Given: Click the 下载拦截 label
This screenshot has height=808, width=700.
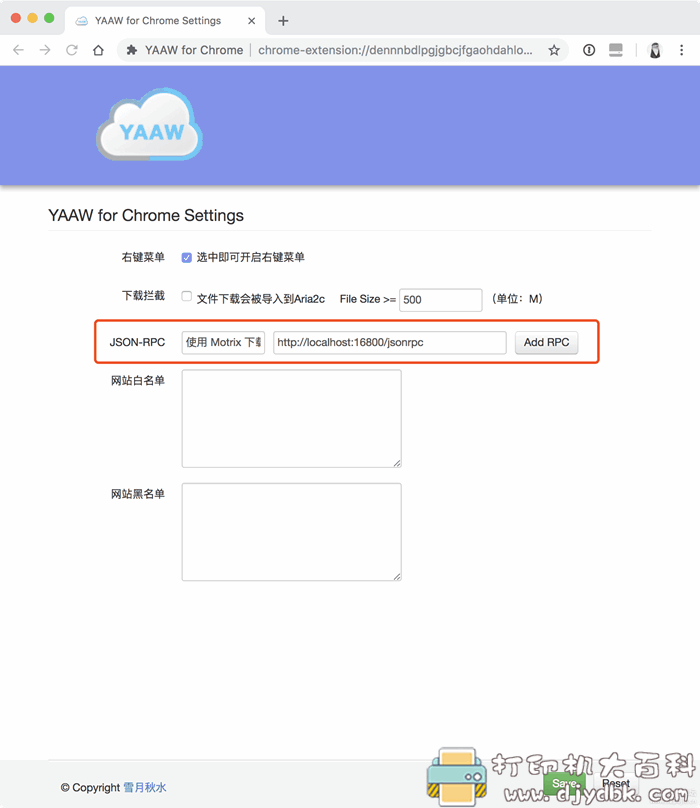Looking at the screenshot, I should click(x=143, y=296).
